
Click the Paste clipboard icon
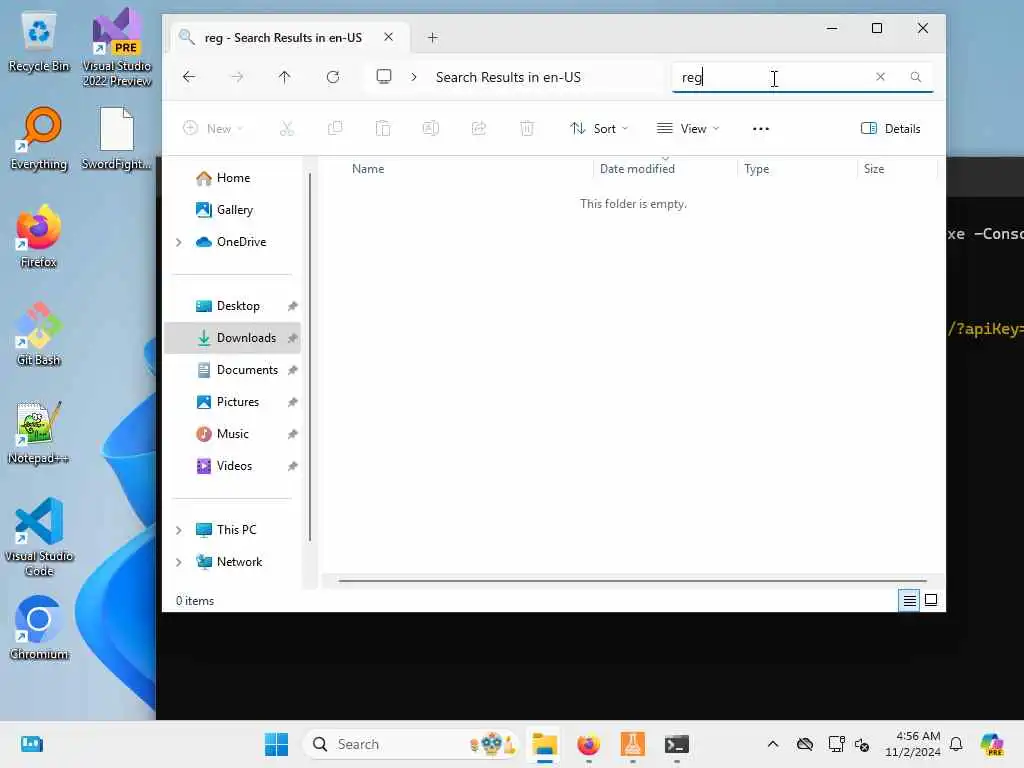click(383, 129)
